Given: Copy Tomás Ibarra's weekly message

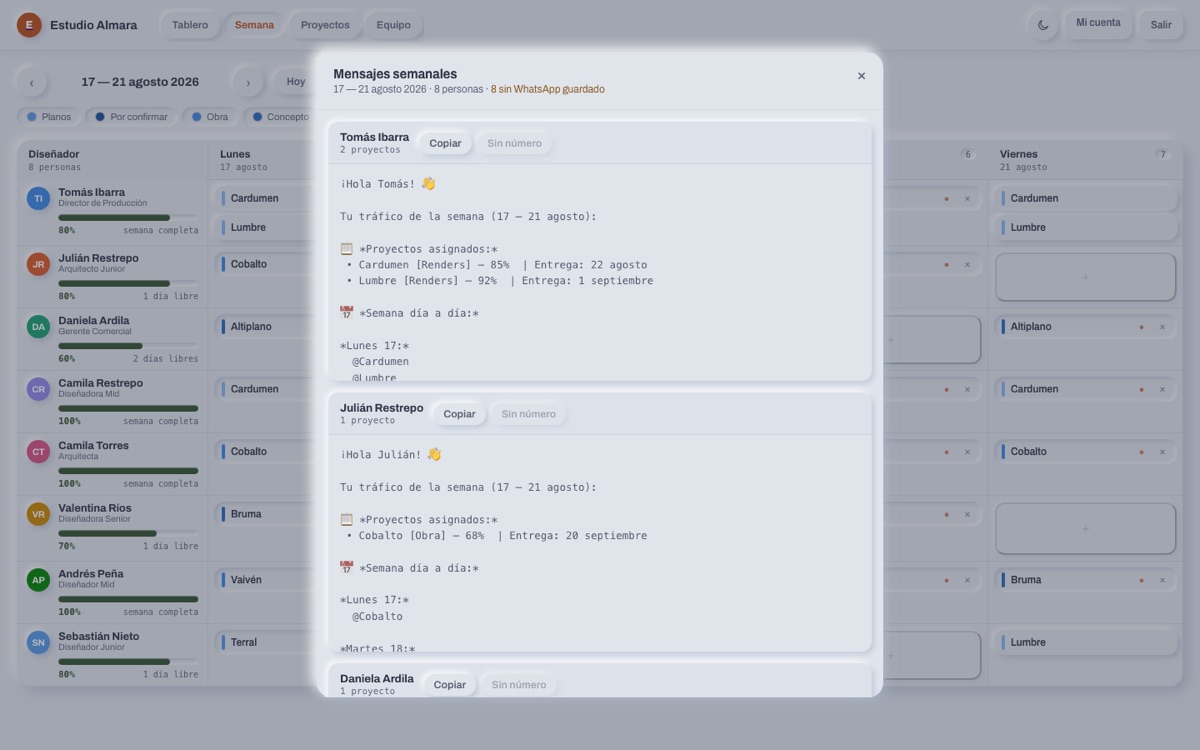Looking at the screenshot, I should (x=445, y=143).
